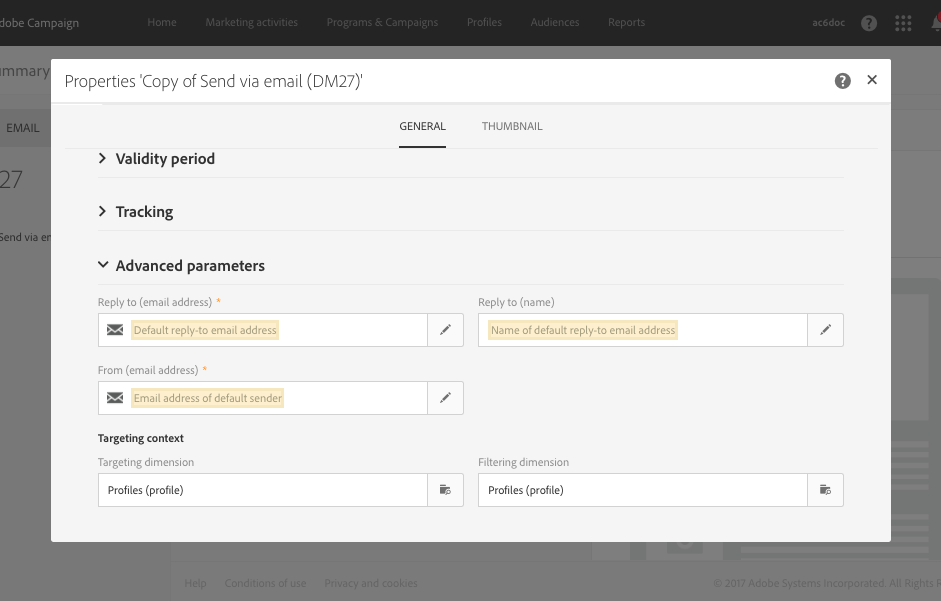941x601 pixels.
Task: Open Filtering dimension picker icon
Action: [826, 490]
